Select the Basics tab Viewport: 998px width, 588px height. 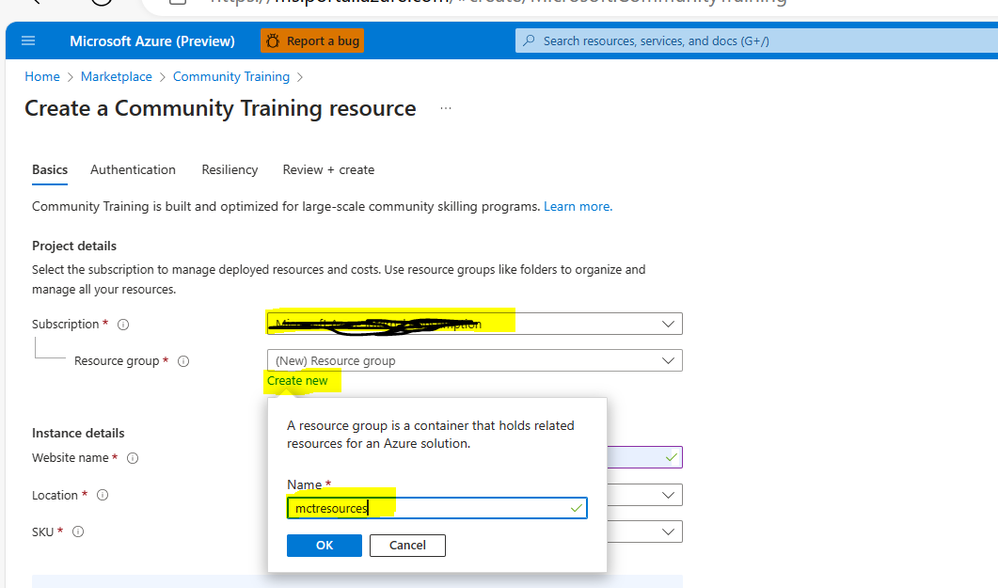point(50,170)
